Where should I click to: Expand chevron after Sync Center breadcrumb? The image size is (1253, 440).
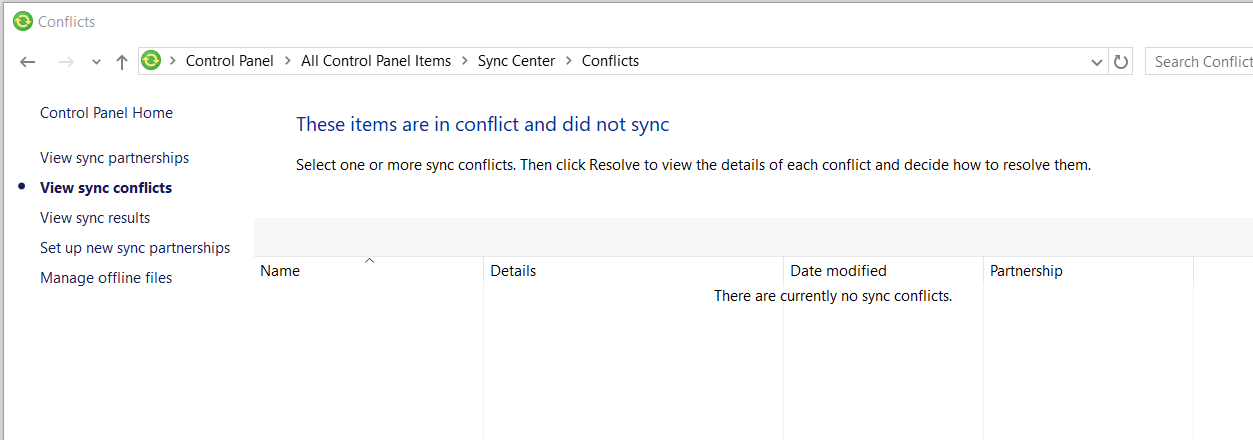coord(569,61)
